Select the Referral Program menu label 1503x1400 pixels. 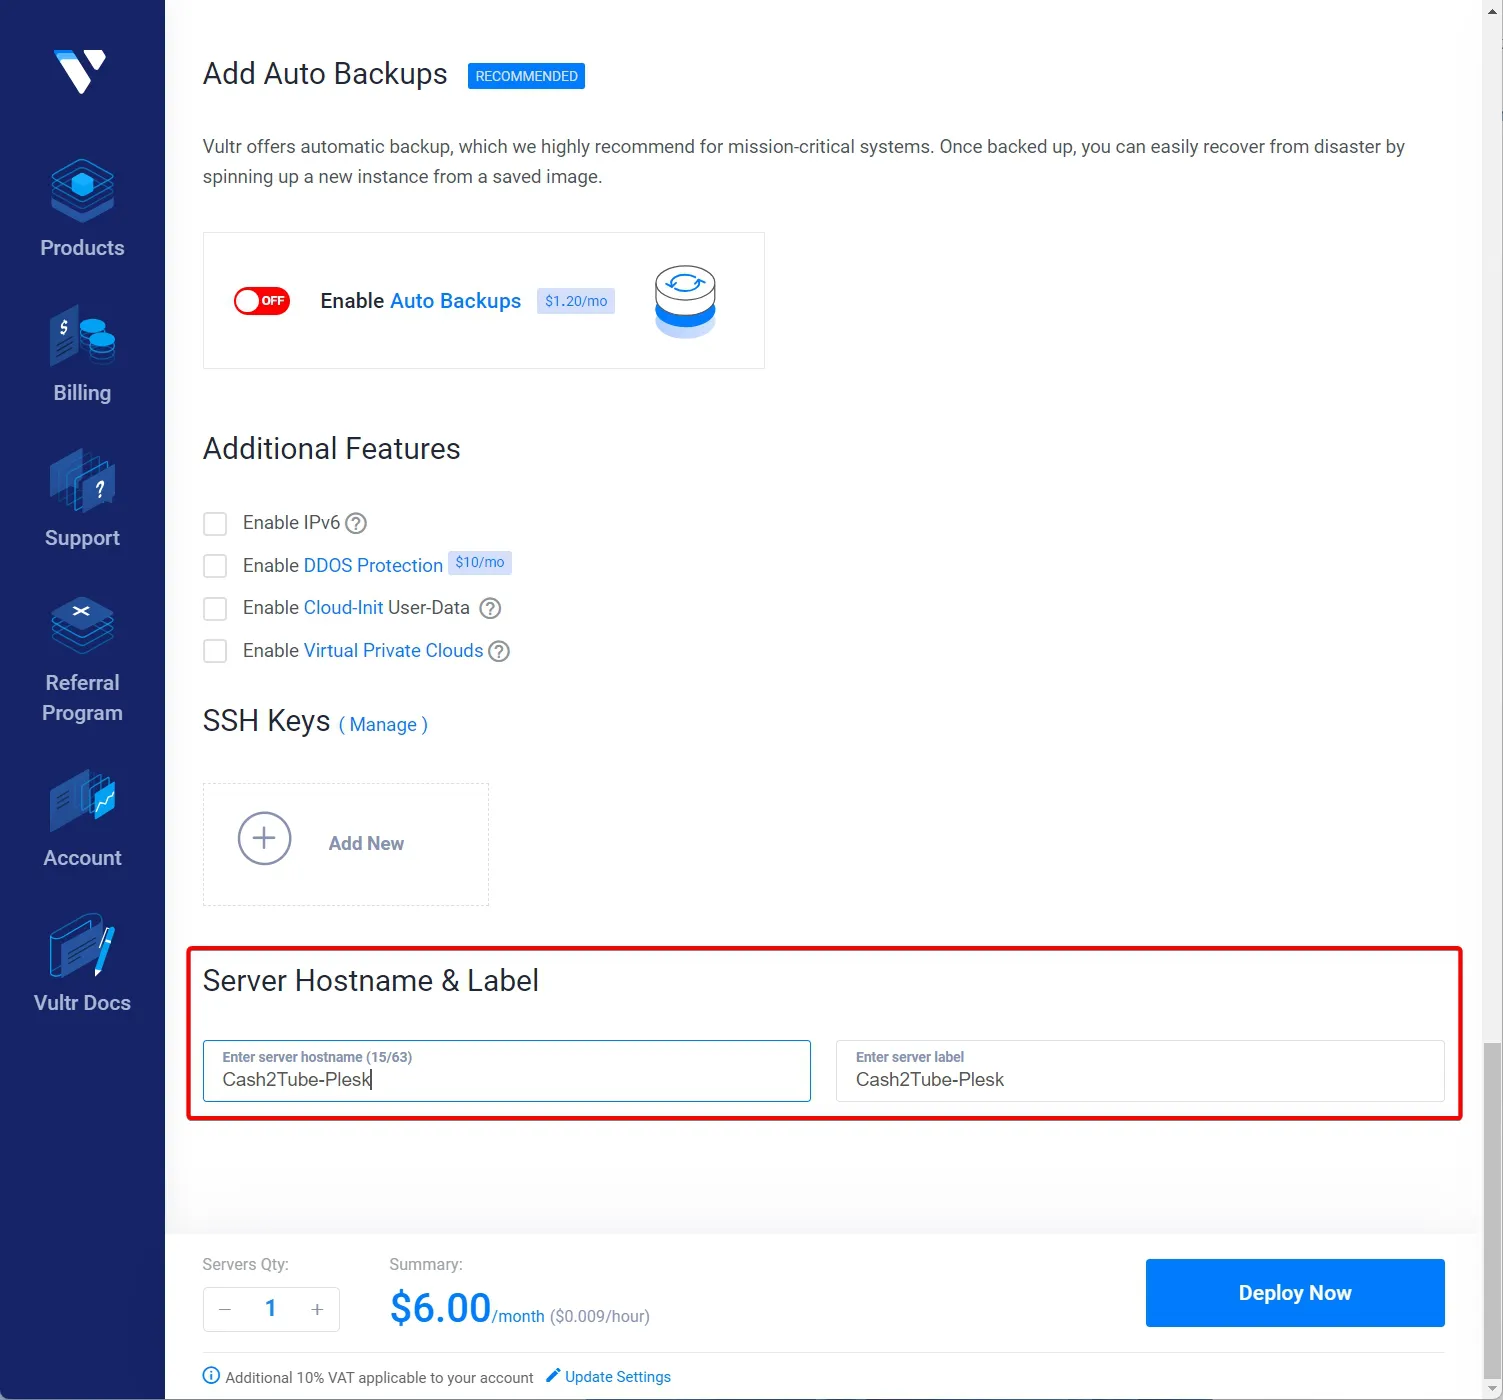coord(82,698)
